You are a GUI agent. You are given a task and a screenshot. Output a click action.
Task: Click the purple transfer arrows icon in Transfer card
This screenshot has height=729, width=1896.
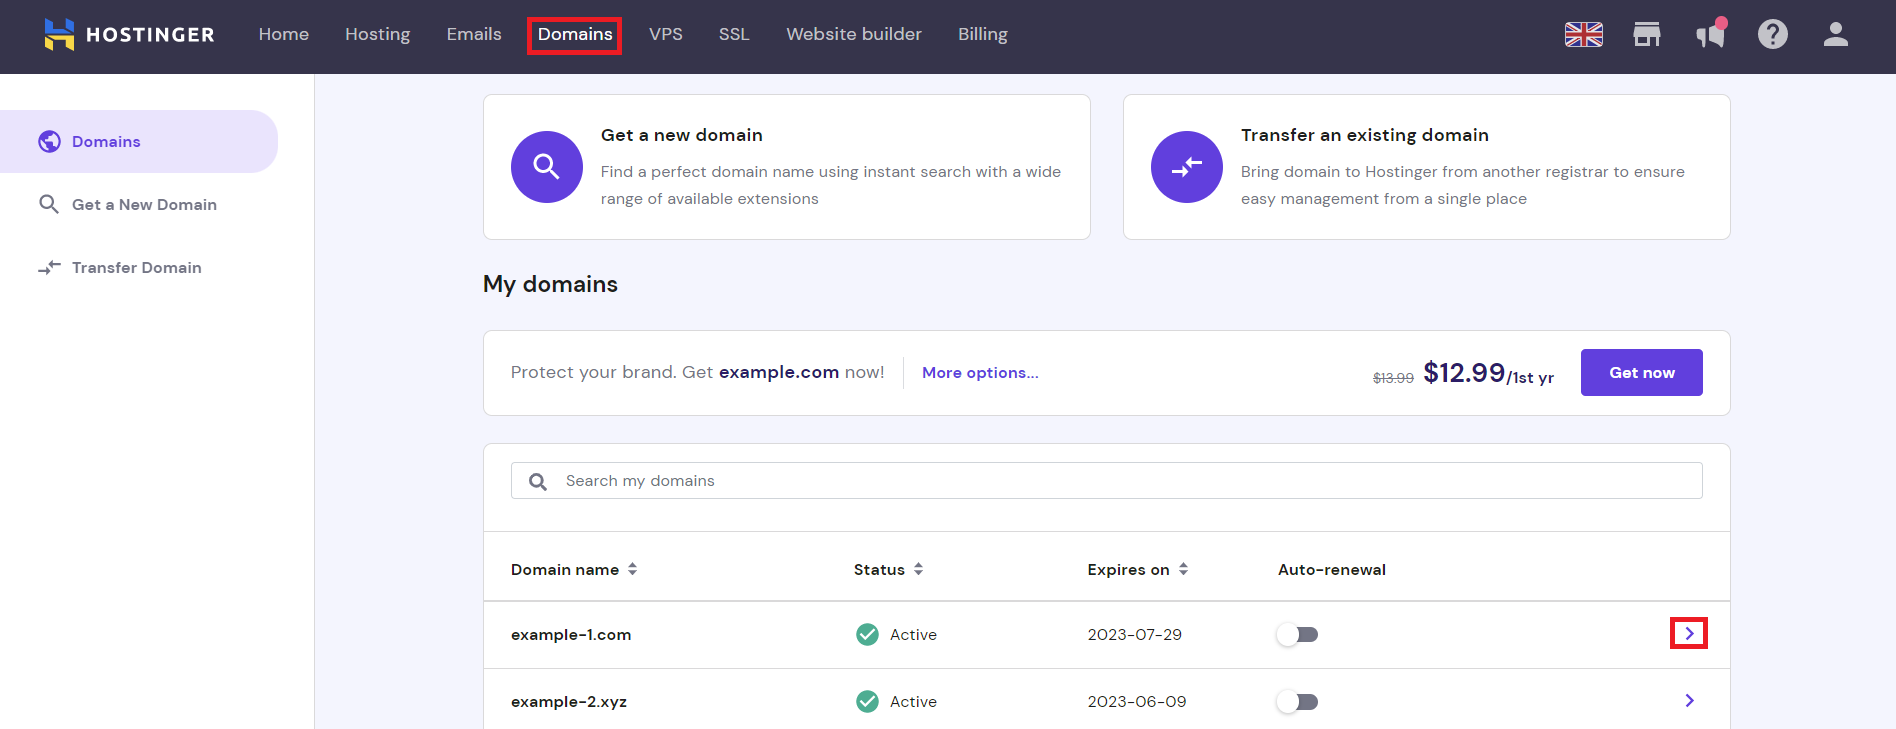click(x=1187, y=167)
